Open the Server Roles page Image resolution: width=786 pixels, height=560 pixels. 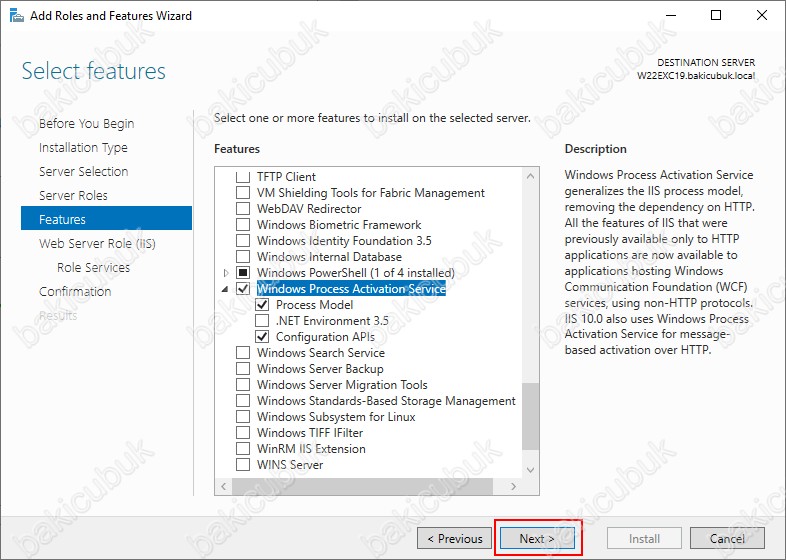(x=73, y=196)
